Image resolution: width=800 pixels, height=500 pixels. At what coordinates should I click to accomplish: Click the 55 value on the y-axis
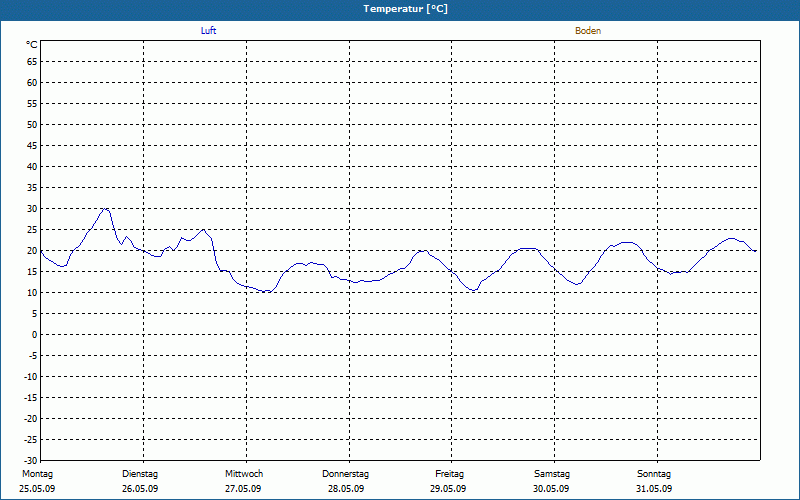tap(32, 104)
